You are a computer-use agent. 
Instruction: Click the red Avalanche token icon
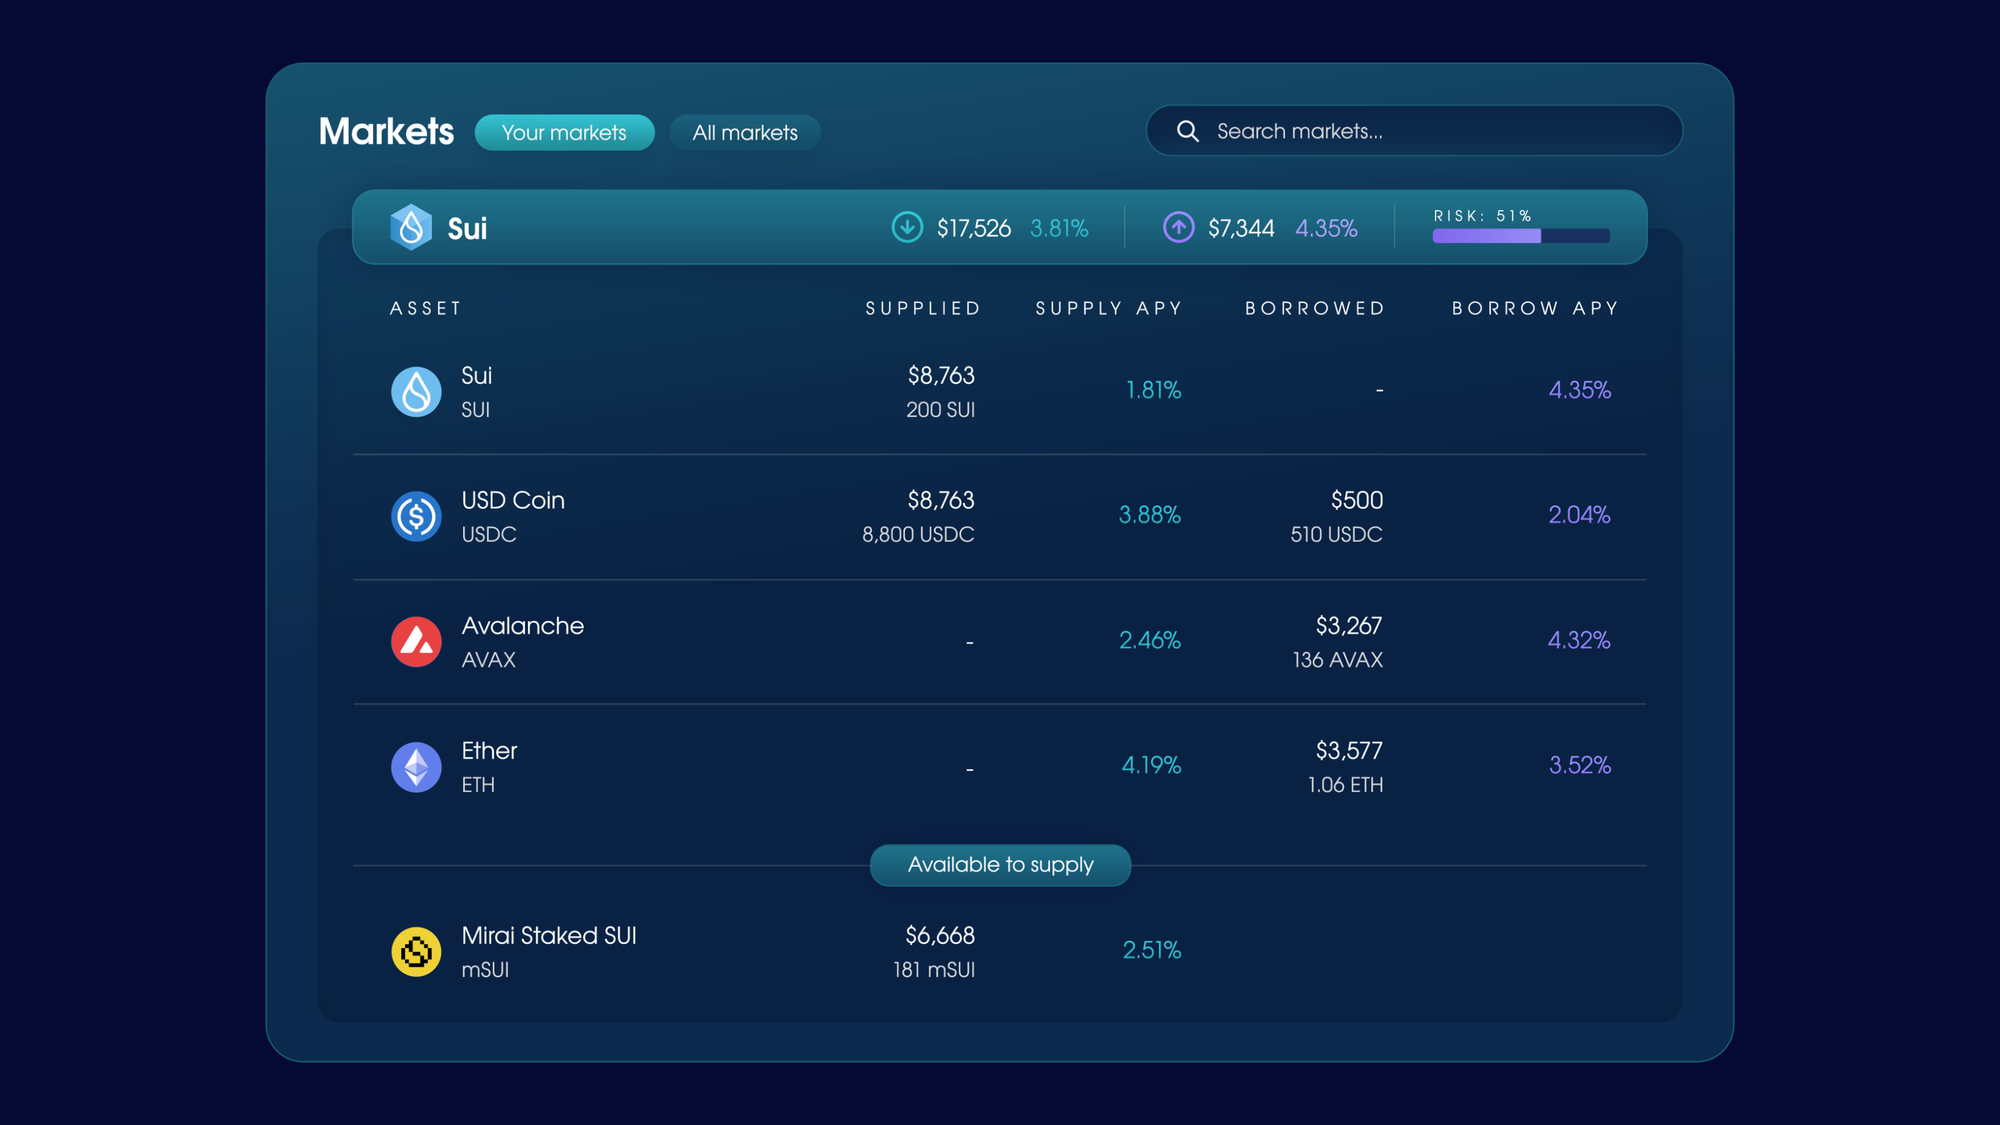(x=416, y=641)
